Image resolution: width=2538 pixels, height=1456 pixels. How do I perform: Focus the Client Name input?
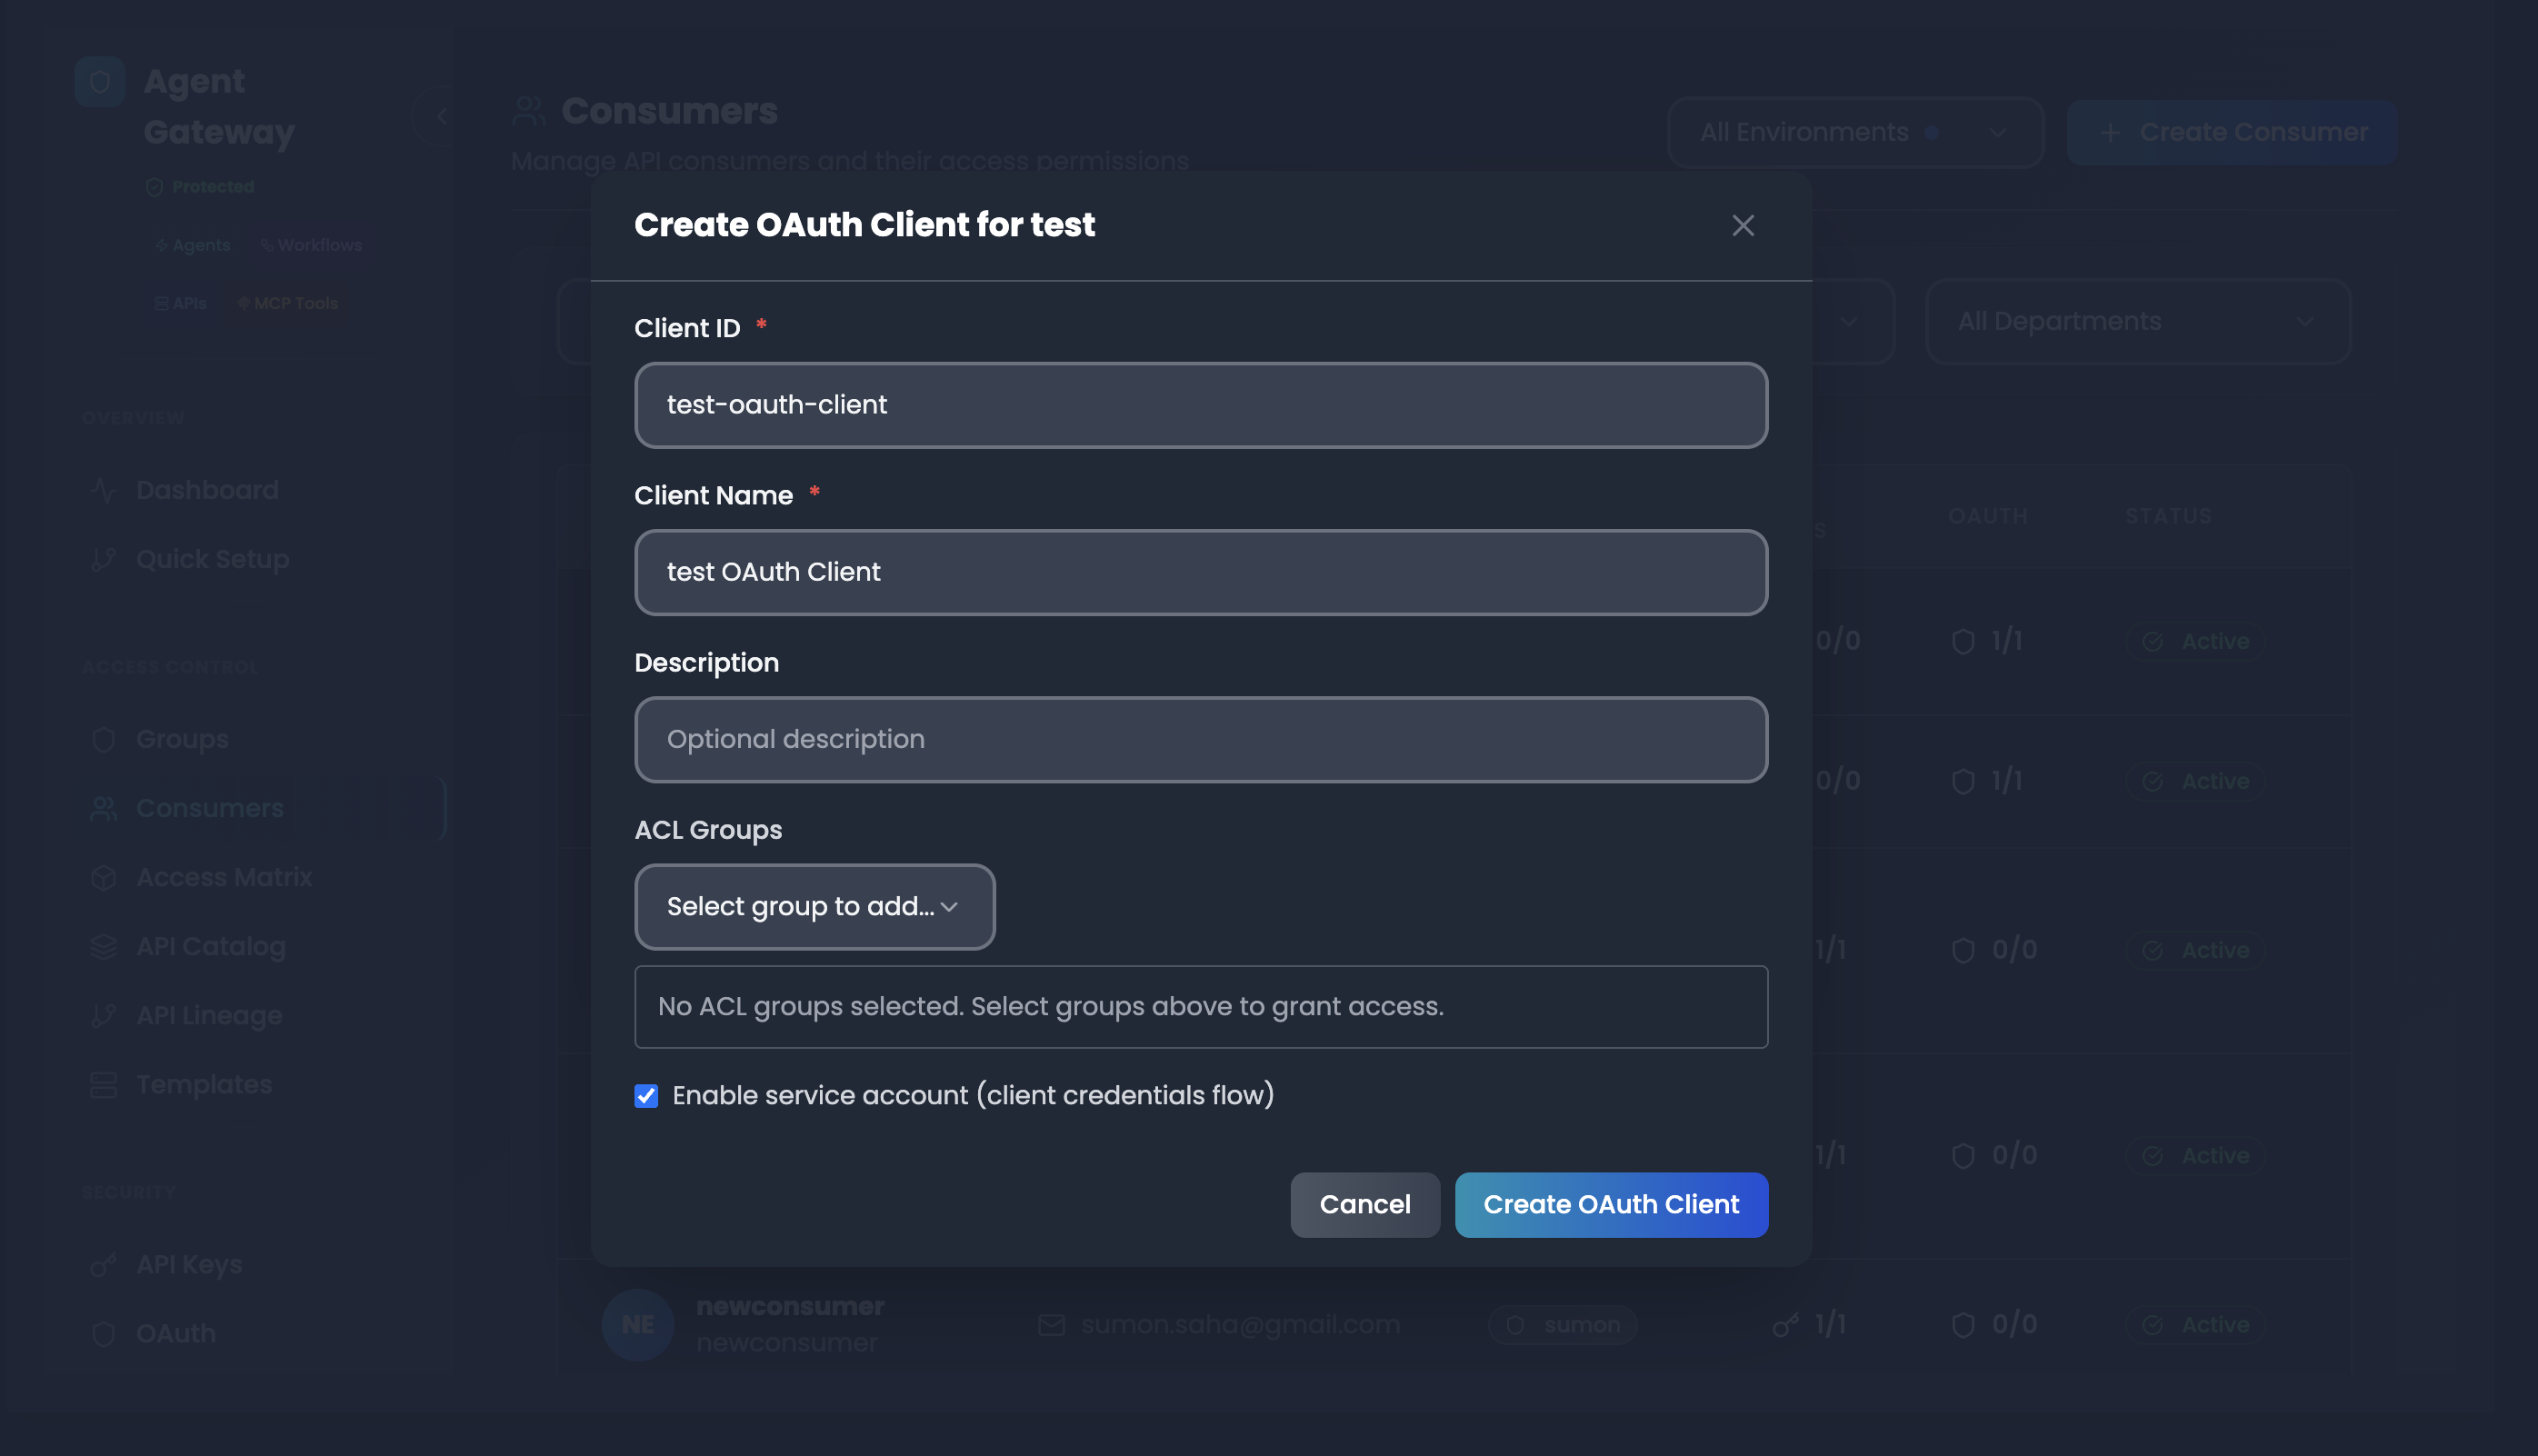1200,572
